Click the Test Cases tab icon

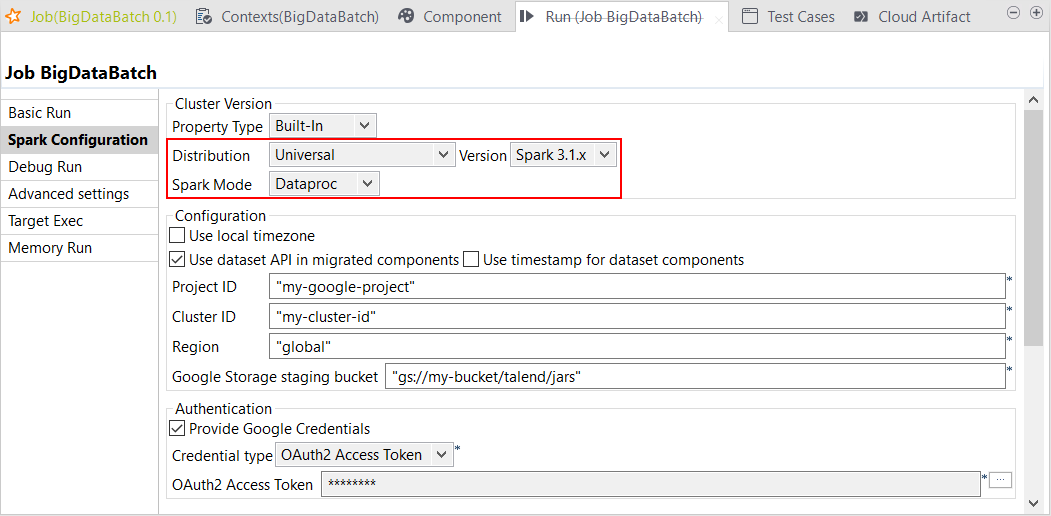click(x=750, y=16)
